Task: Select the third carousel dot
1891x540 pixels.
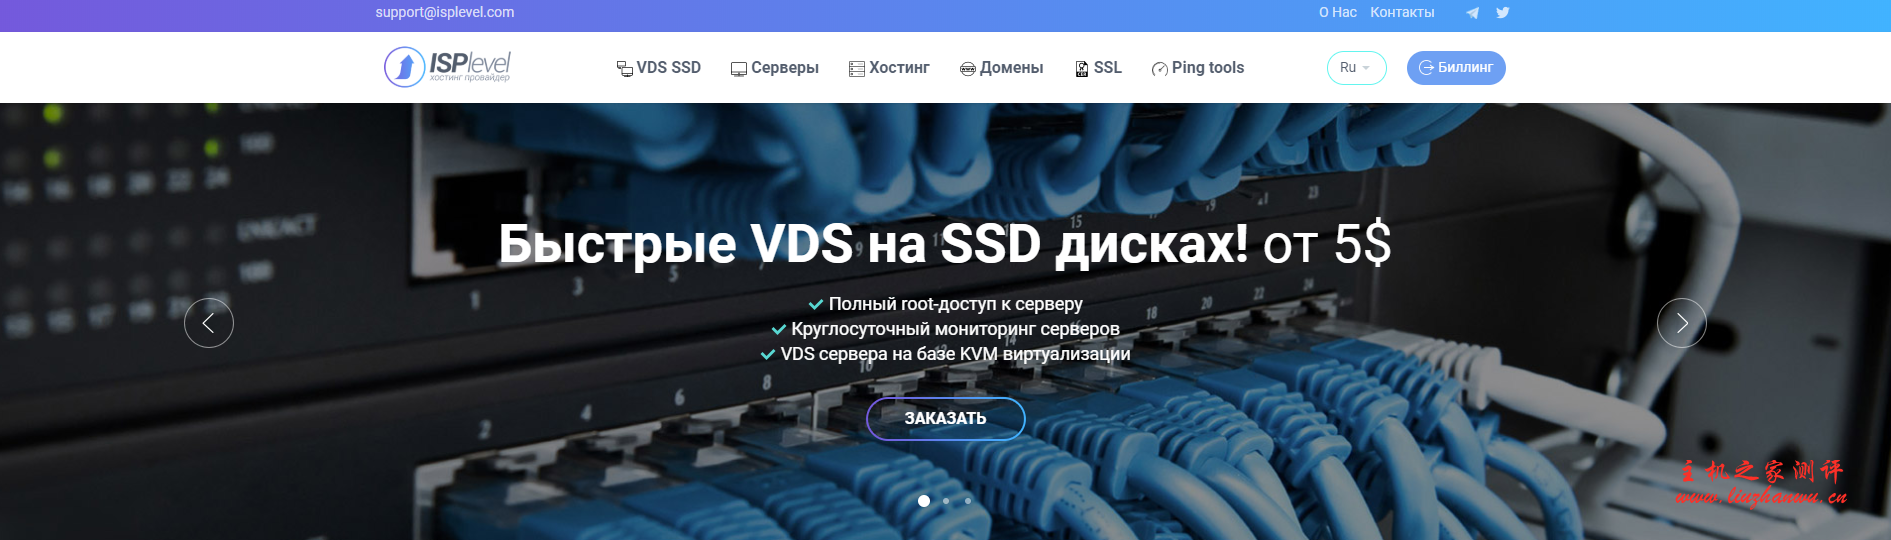Action: point(968,501)
